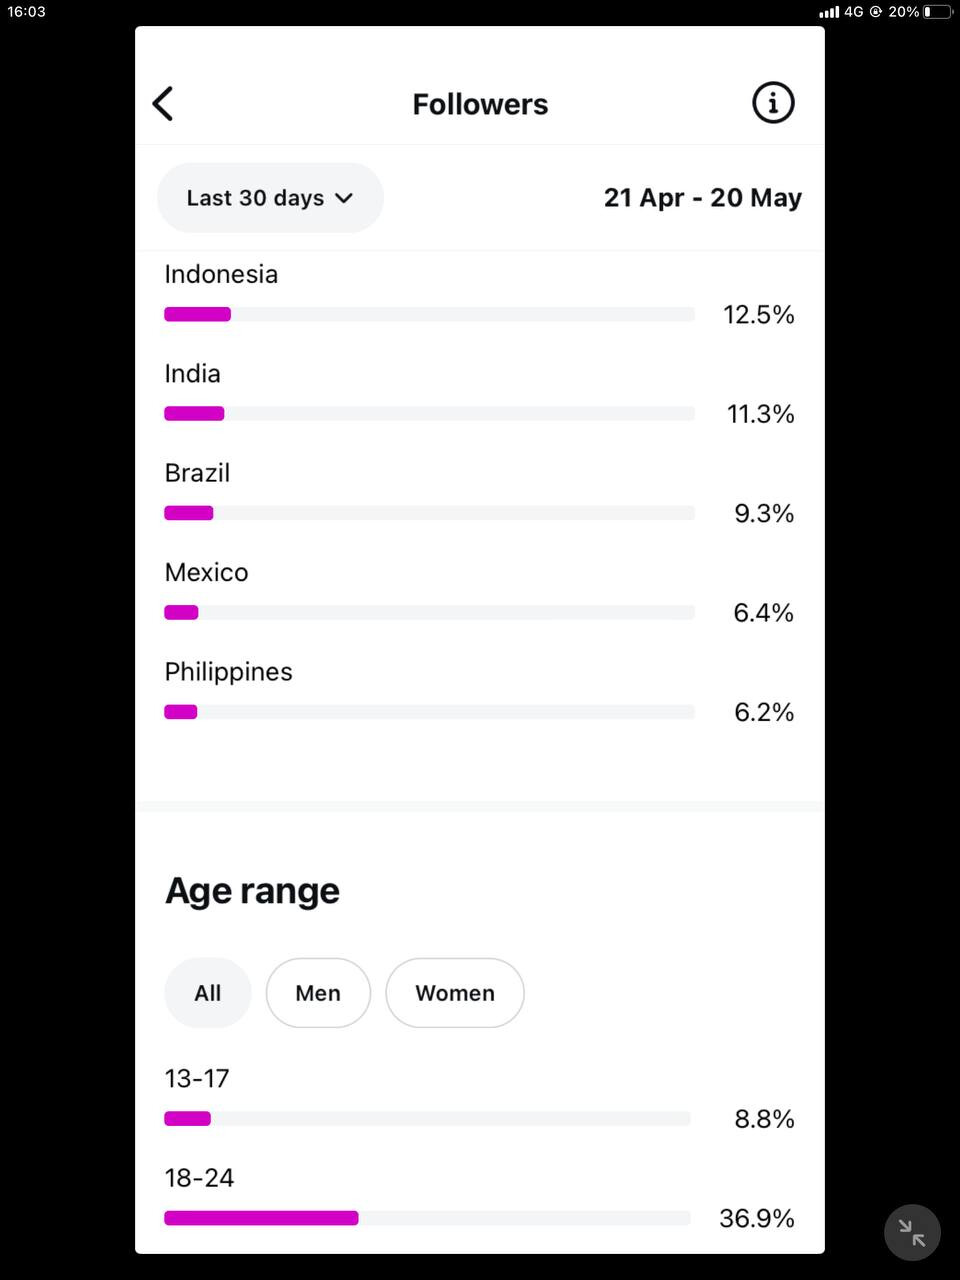This screenshot has width=960, height=1280.
Task: Switch age range to Women
Action: (455, 993)
